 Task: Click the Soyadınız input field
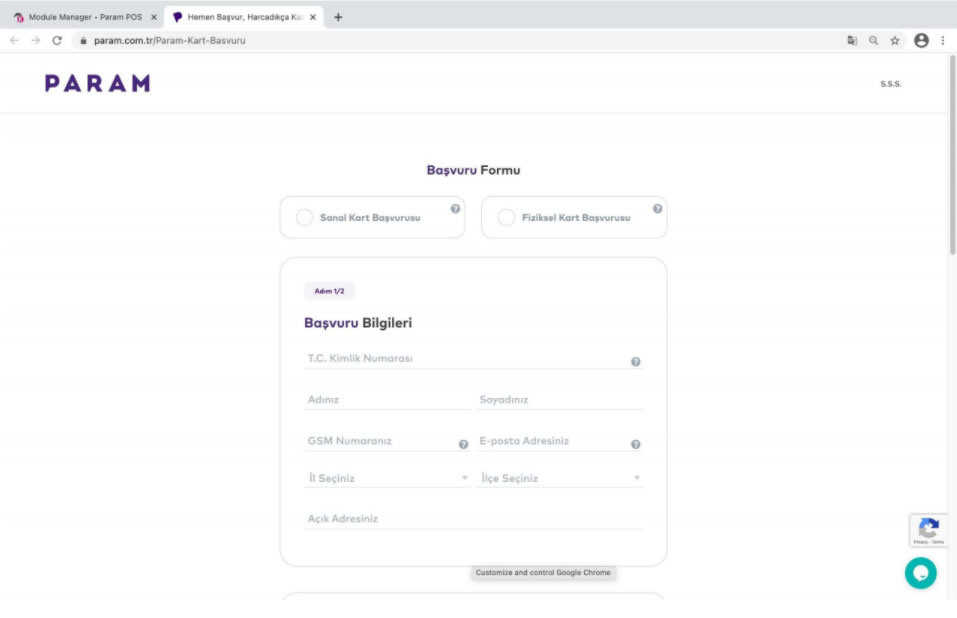point(559,400)
